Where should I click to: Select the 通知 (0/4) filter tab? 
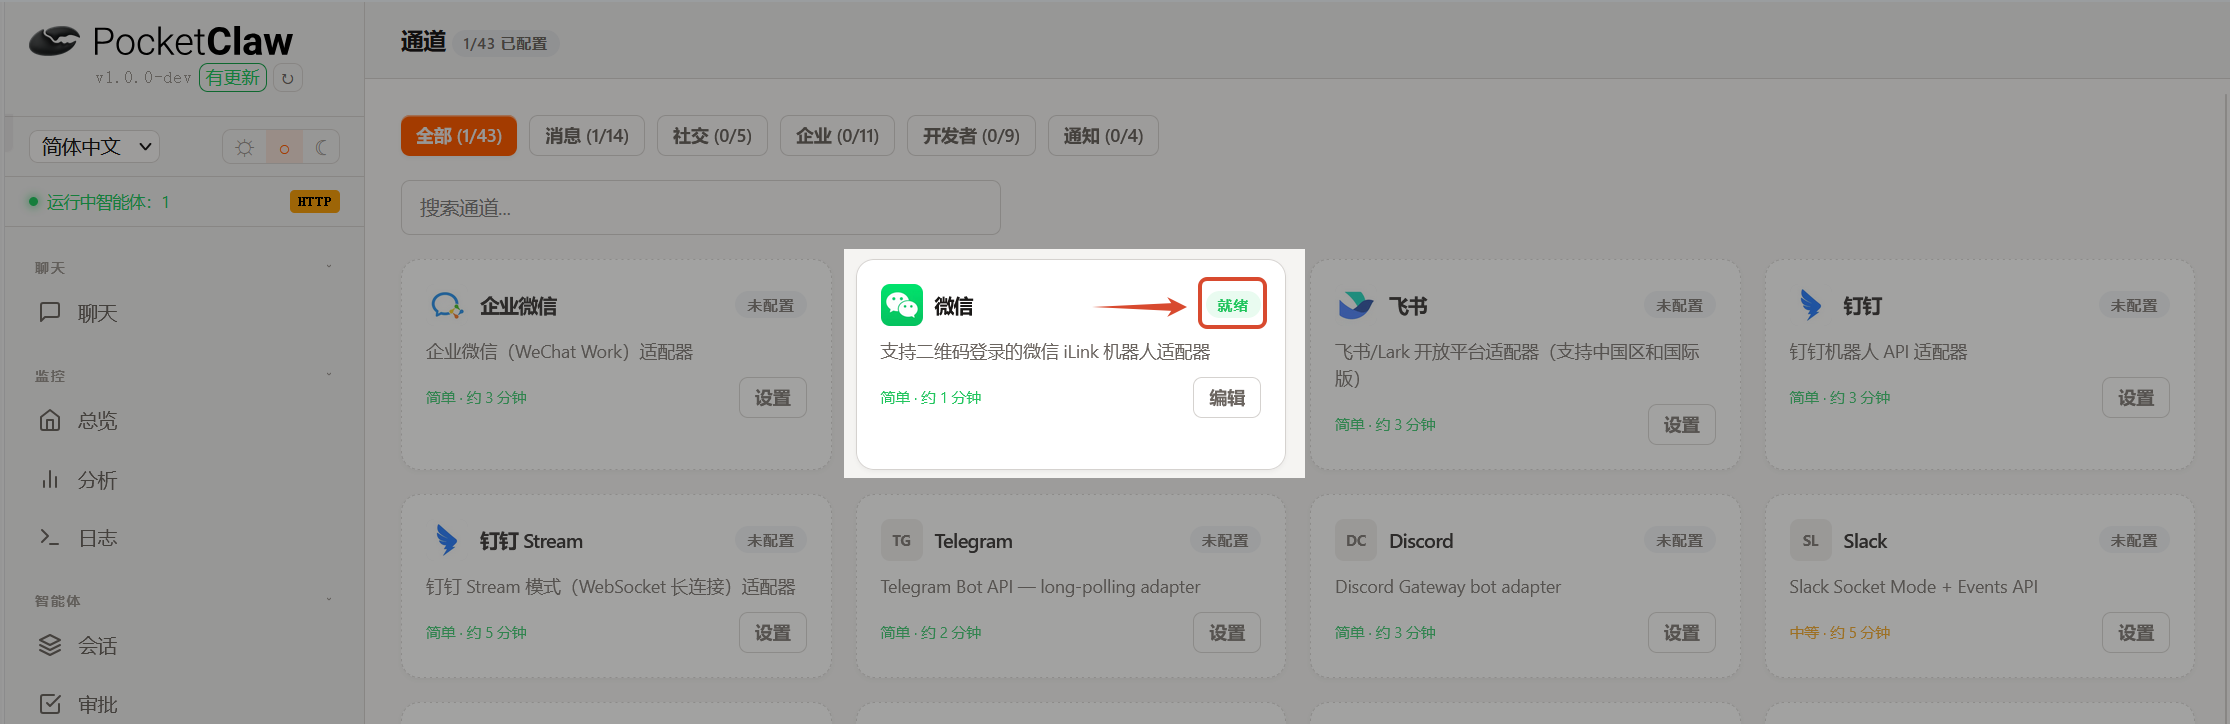point(1103,136)
